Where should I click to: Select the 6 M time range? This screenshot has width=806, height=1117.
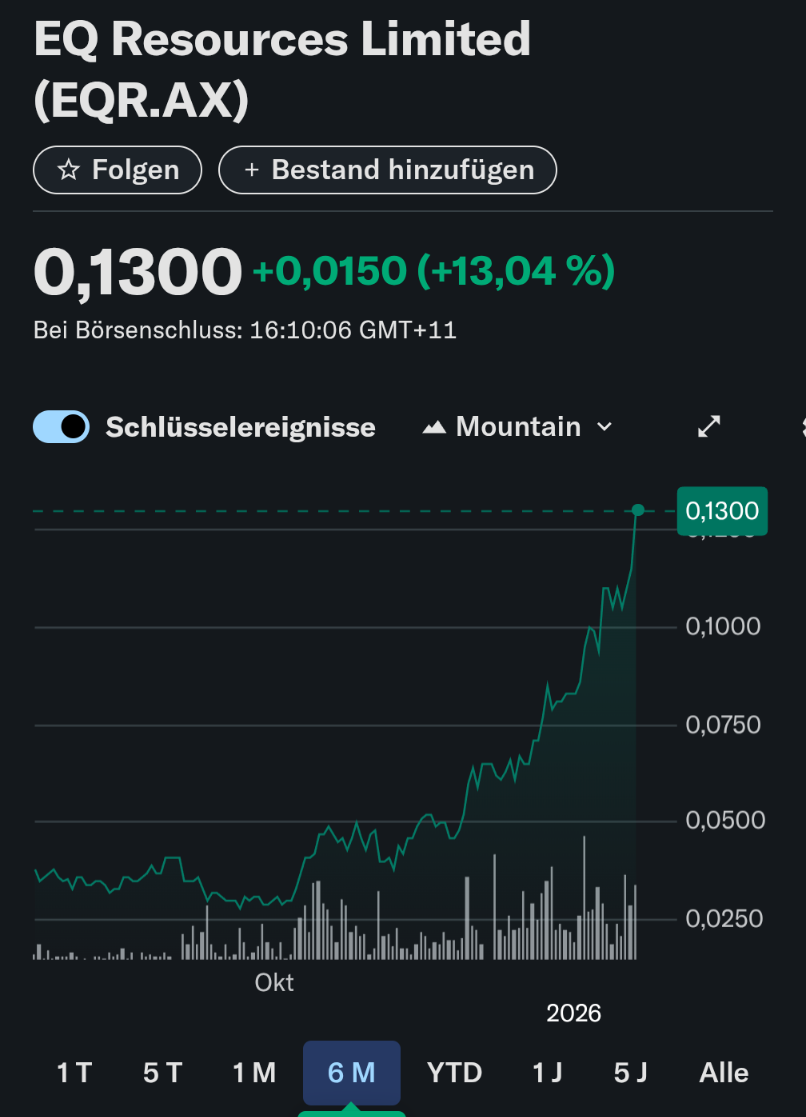[351, 1073]
